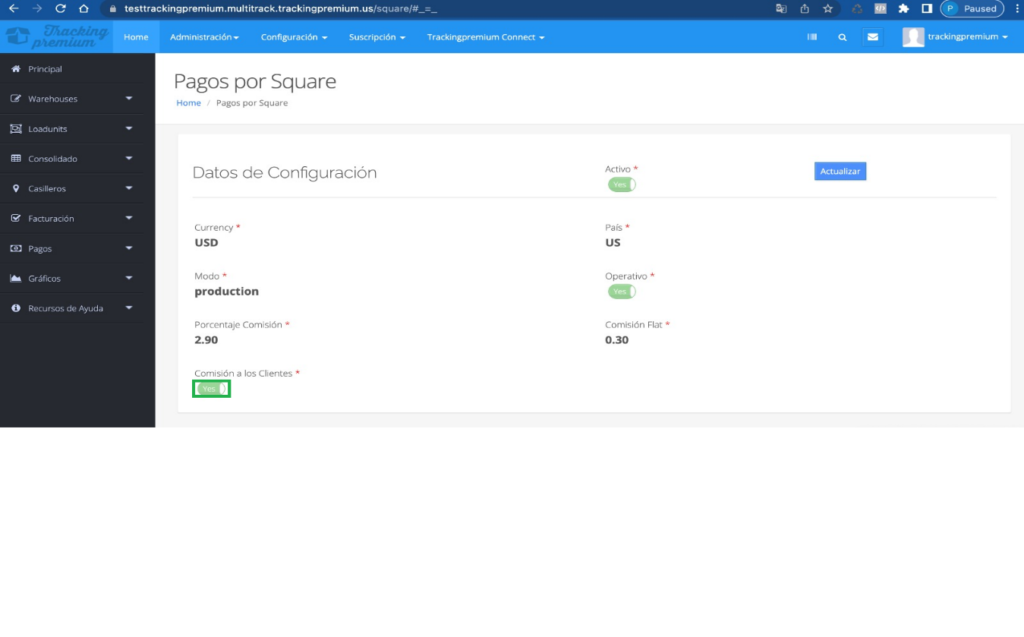The height and width of the screenshot is (637, 1024).
Task: Expand the Consolidado sidebar caret
Action: click(x=129, y=158)
